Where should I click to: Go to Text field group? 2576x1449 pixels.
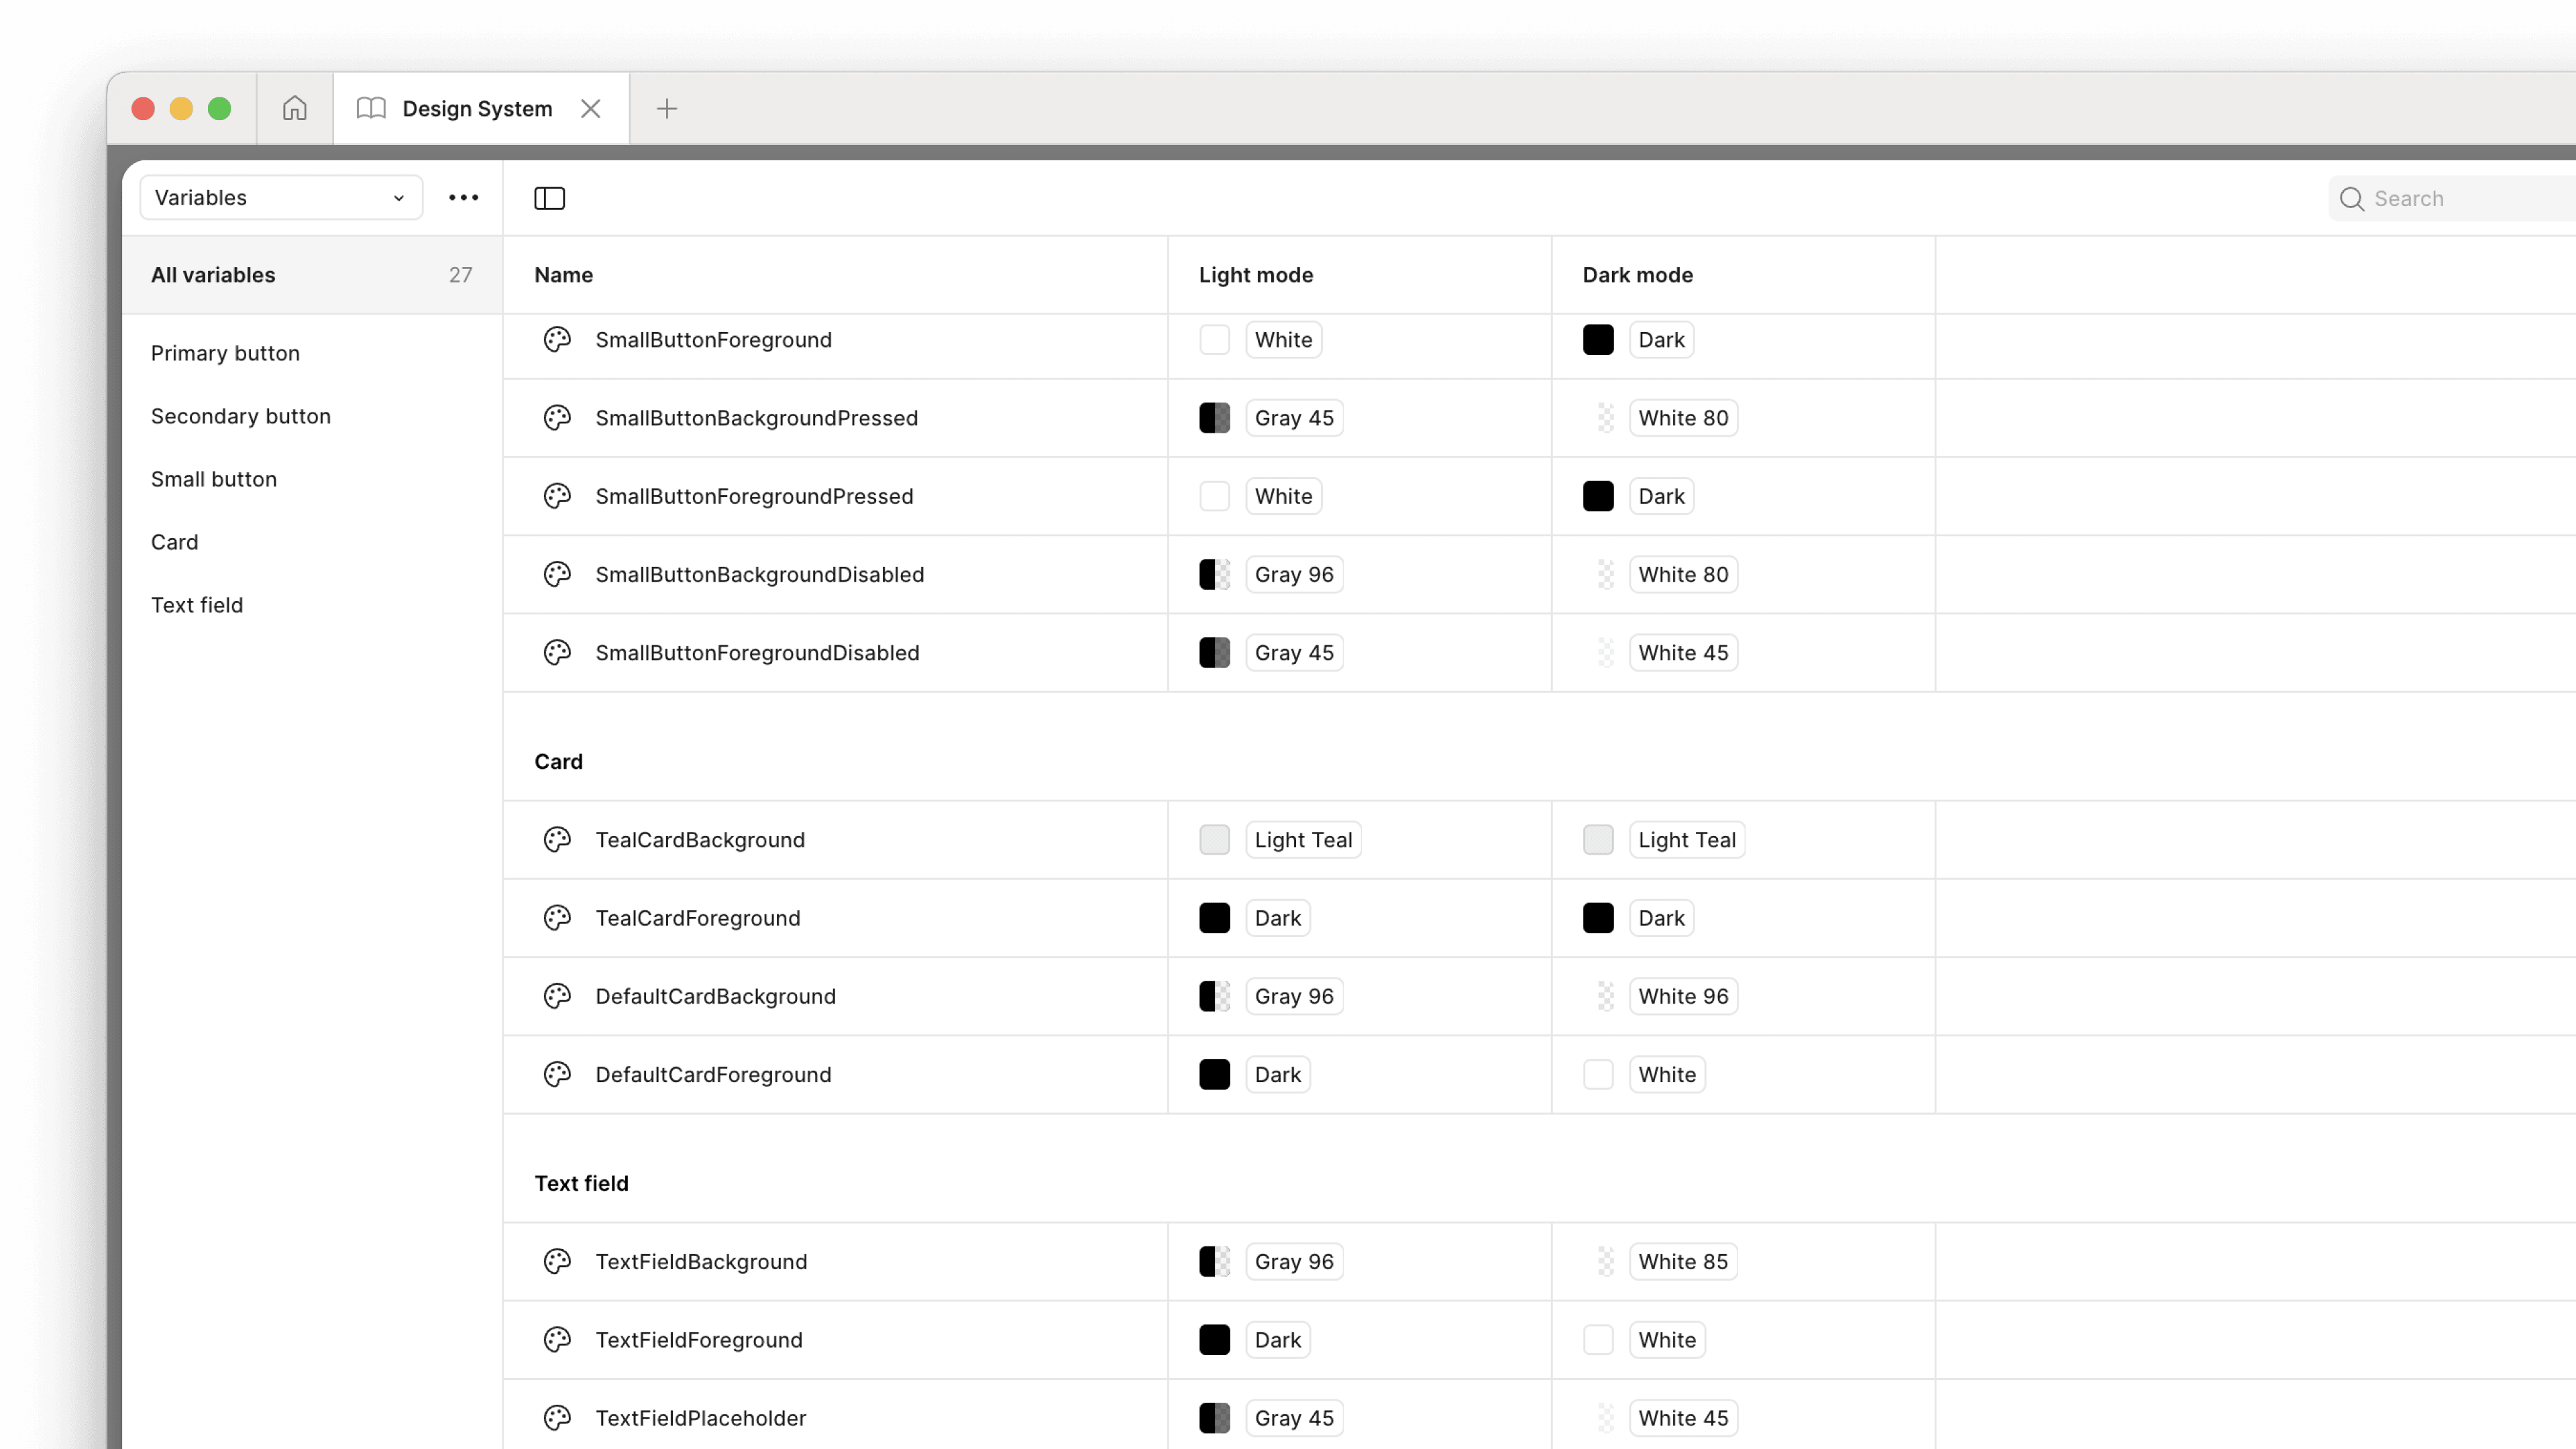point(197,605)
